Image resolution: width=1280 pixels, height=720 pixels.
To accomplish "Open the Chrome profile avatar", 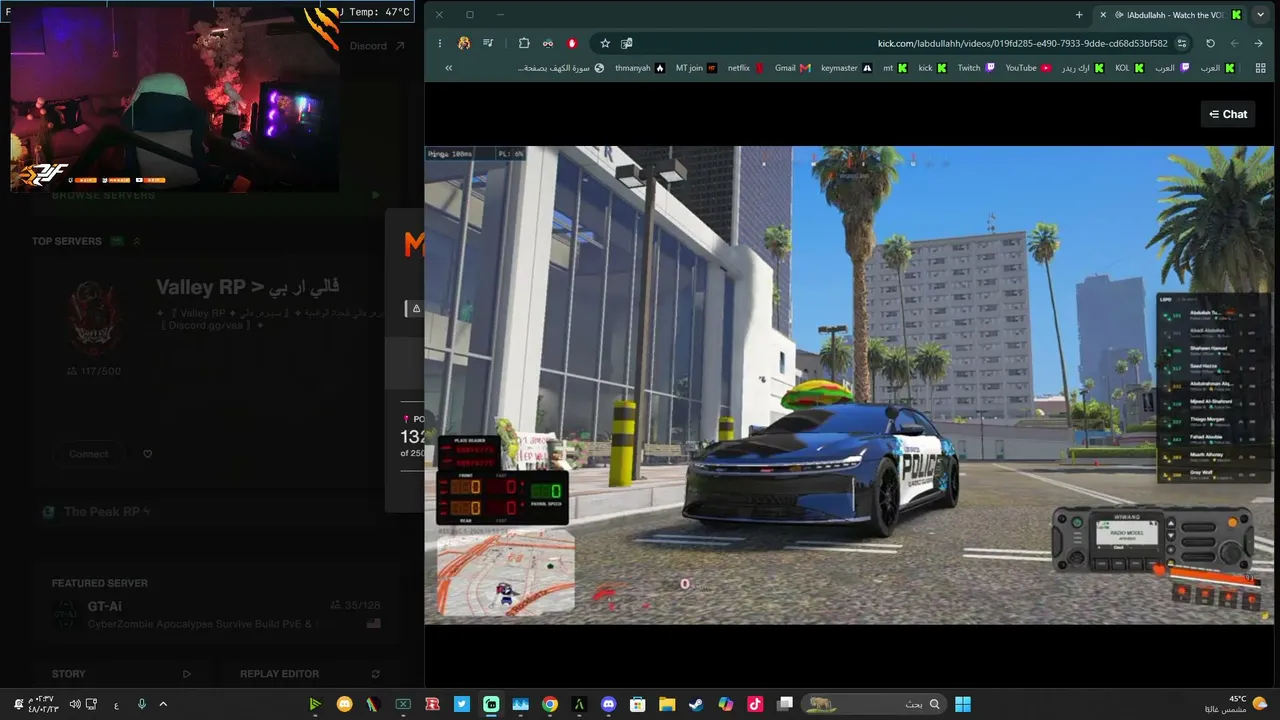I will (x=464, y=43).
